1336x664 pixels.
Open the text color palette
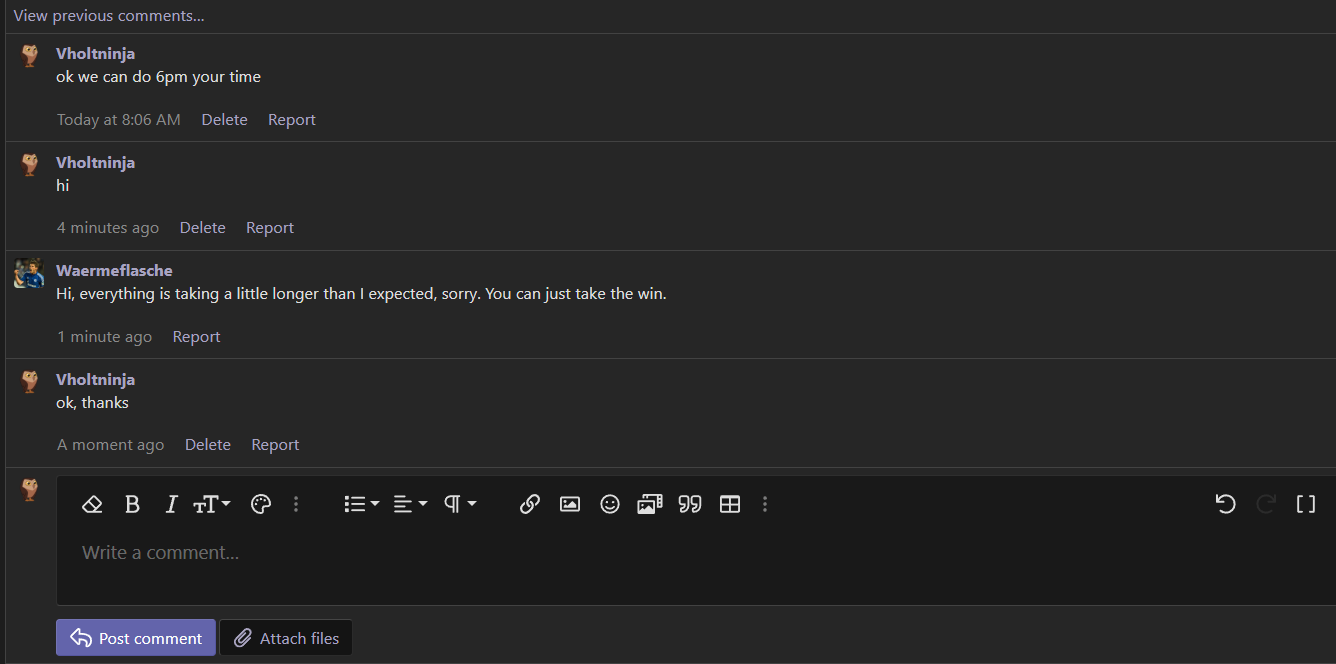click(261, 504)
